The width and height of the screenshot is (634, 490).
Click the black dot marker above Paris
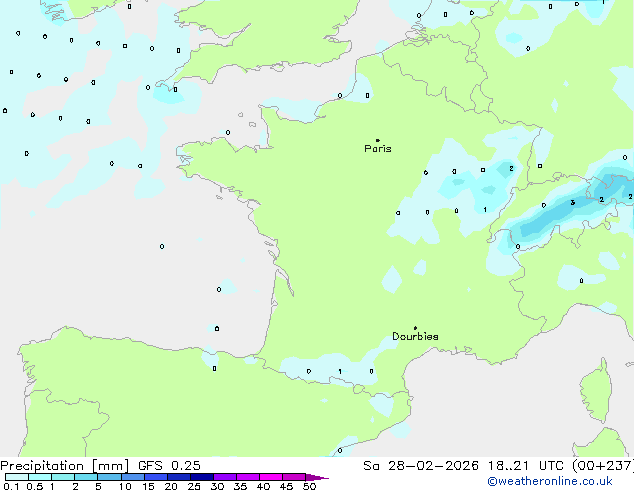click(378, 140)
